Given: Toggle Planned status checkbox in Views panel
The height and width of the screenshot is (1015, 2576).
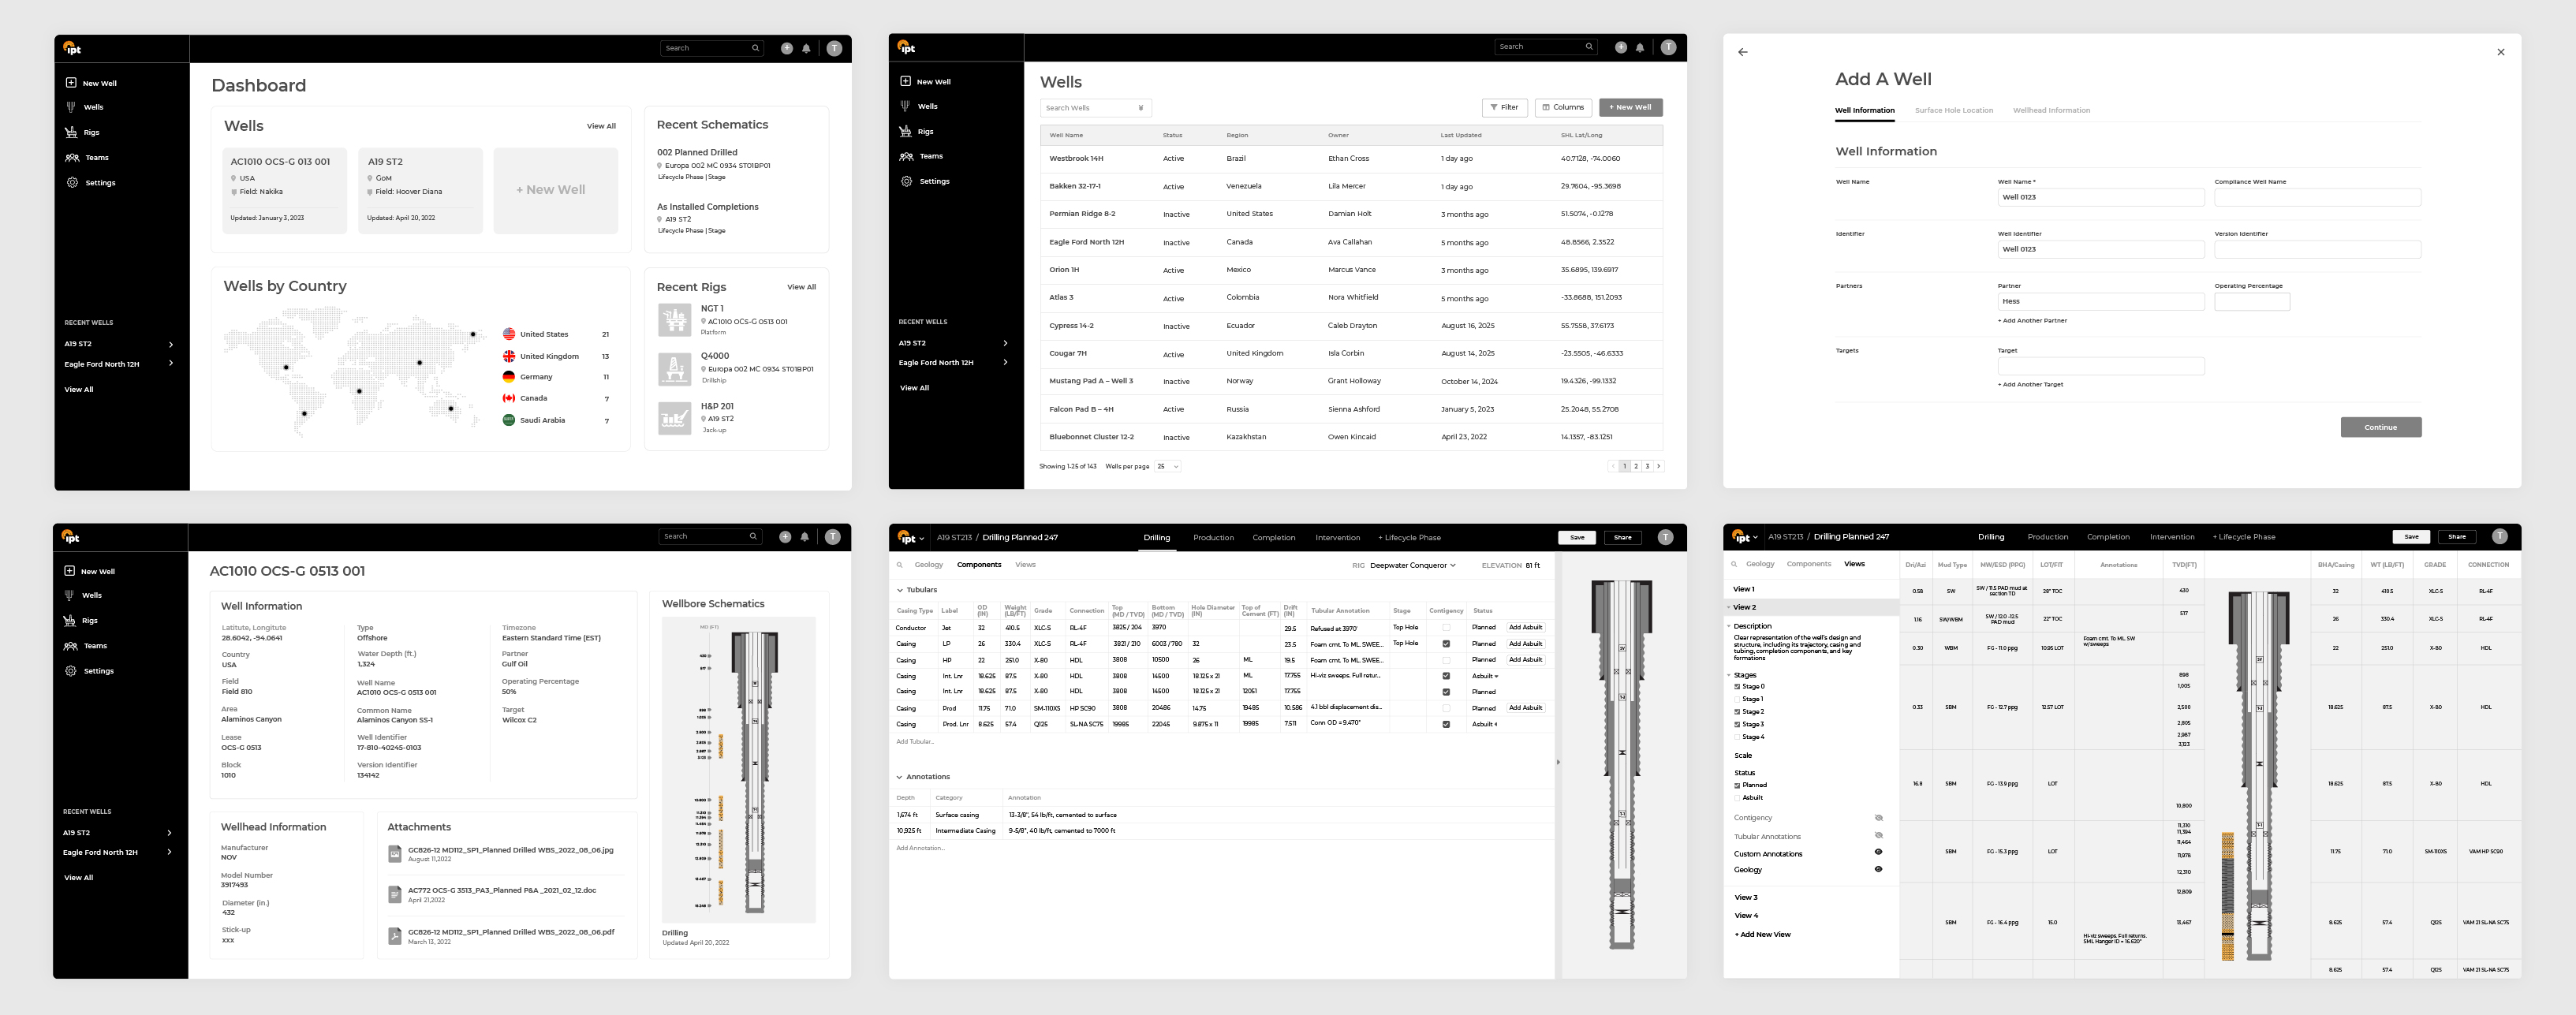Looking at the screenshot, I should (1737, 785).
